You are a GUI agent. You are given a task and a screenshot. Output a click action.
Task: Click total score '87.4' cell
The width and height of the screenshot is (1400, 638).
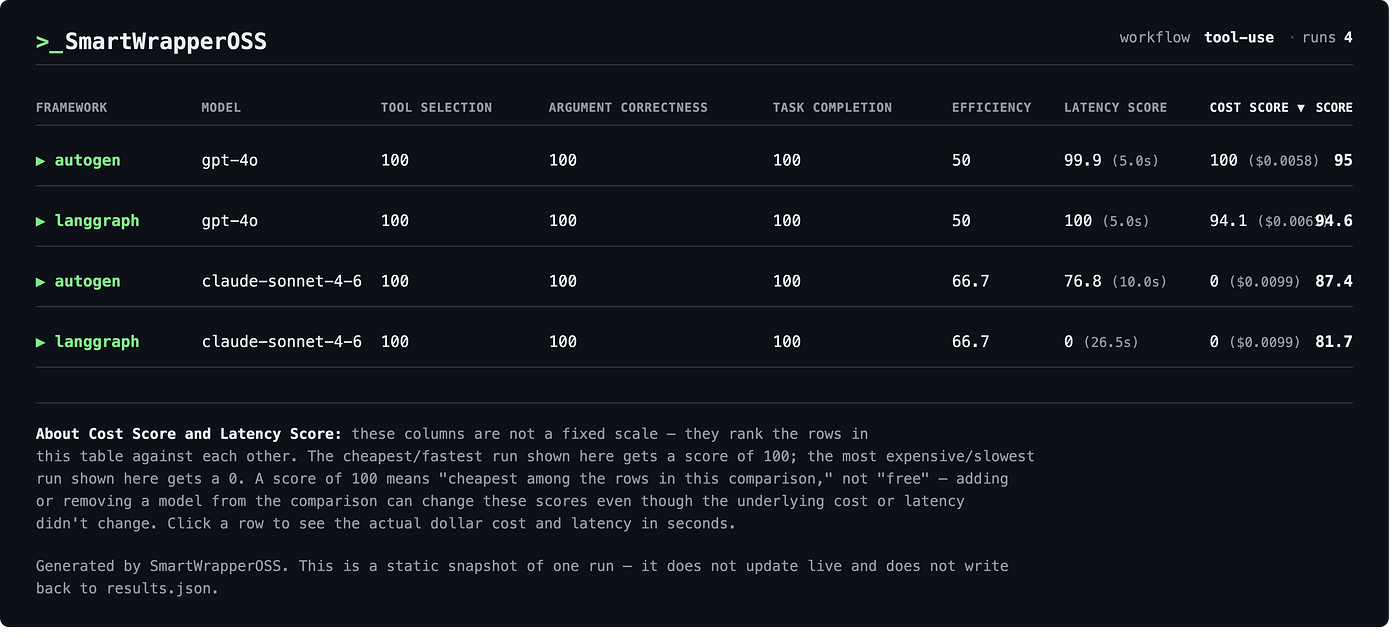pyautogui.click(x=1334, y=282)
